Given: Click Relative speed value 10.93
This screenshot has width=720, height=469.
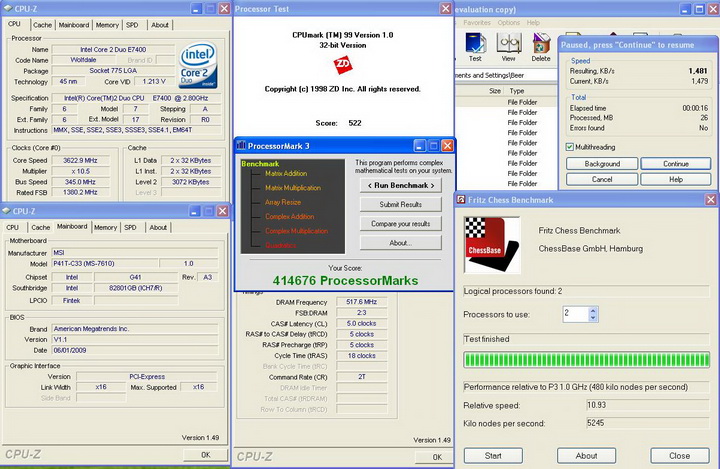Looking at the screenshot, I should [x=647, y=405].
